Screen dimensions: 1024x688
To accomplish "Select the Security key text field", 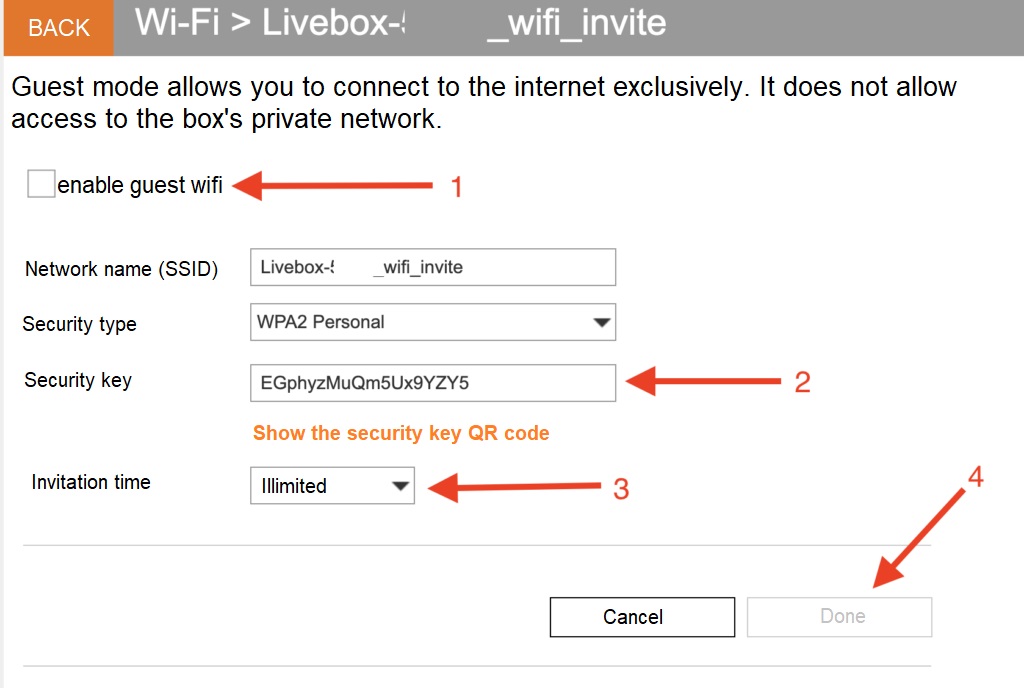I will click(x=432, y=383).
